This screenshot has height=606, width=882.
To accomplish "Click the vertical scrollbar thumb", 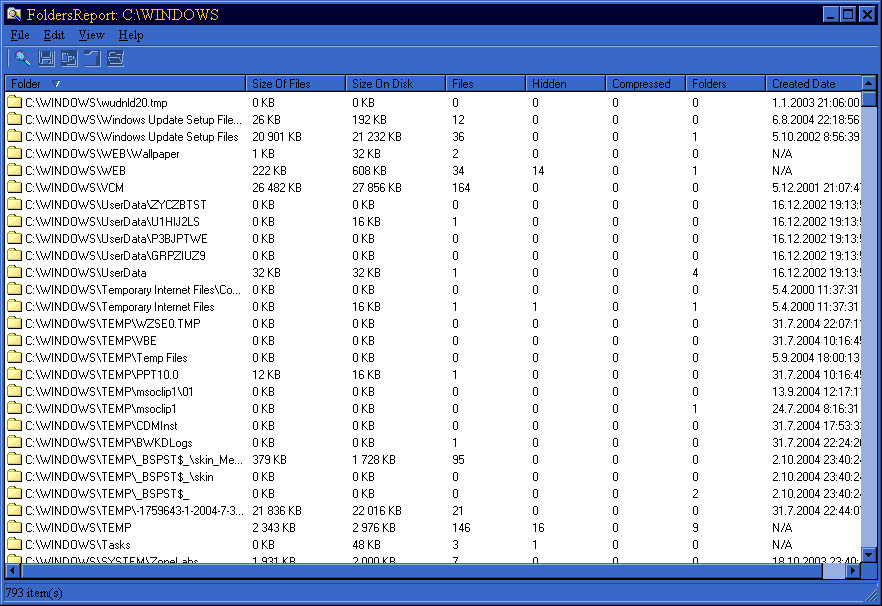I will [x=868, y=99].
